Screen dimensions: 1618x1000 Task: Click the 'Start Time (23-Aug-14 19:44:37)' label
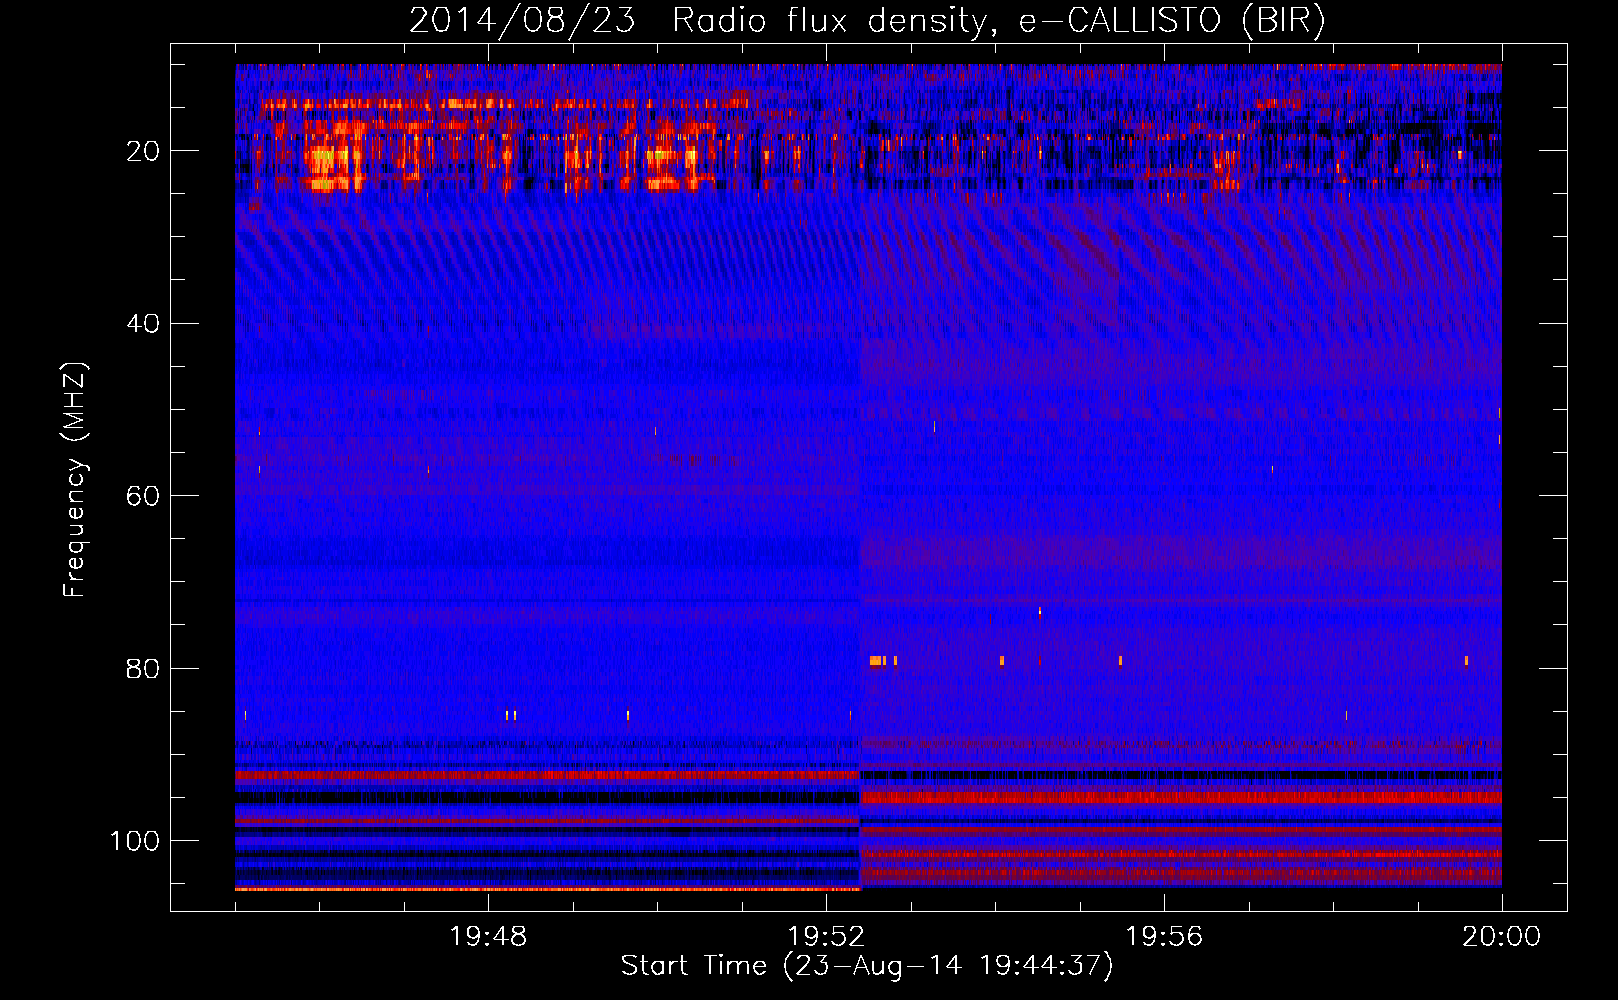[867, 966]
